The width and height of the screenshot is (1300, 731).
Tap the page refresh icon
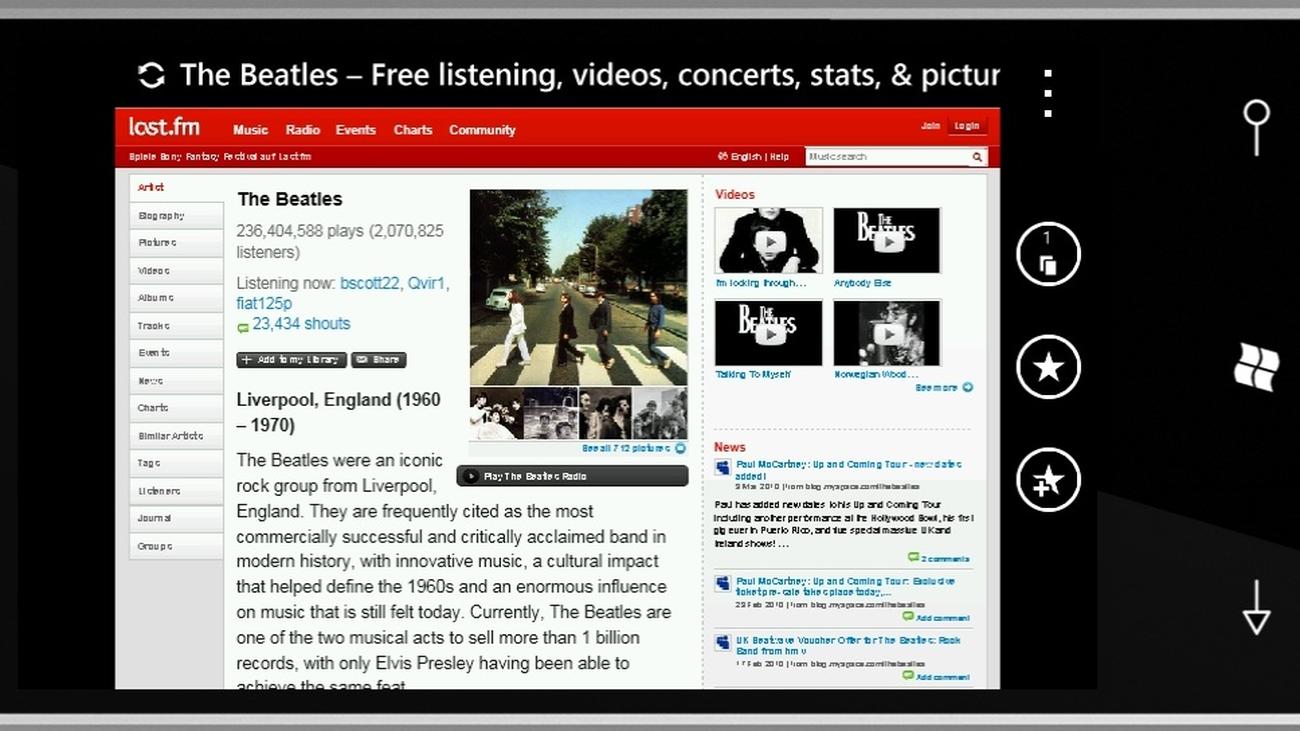151,75
